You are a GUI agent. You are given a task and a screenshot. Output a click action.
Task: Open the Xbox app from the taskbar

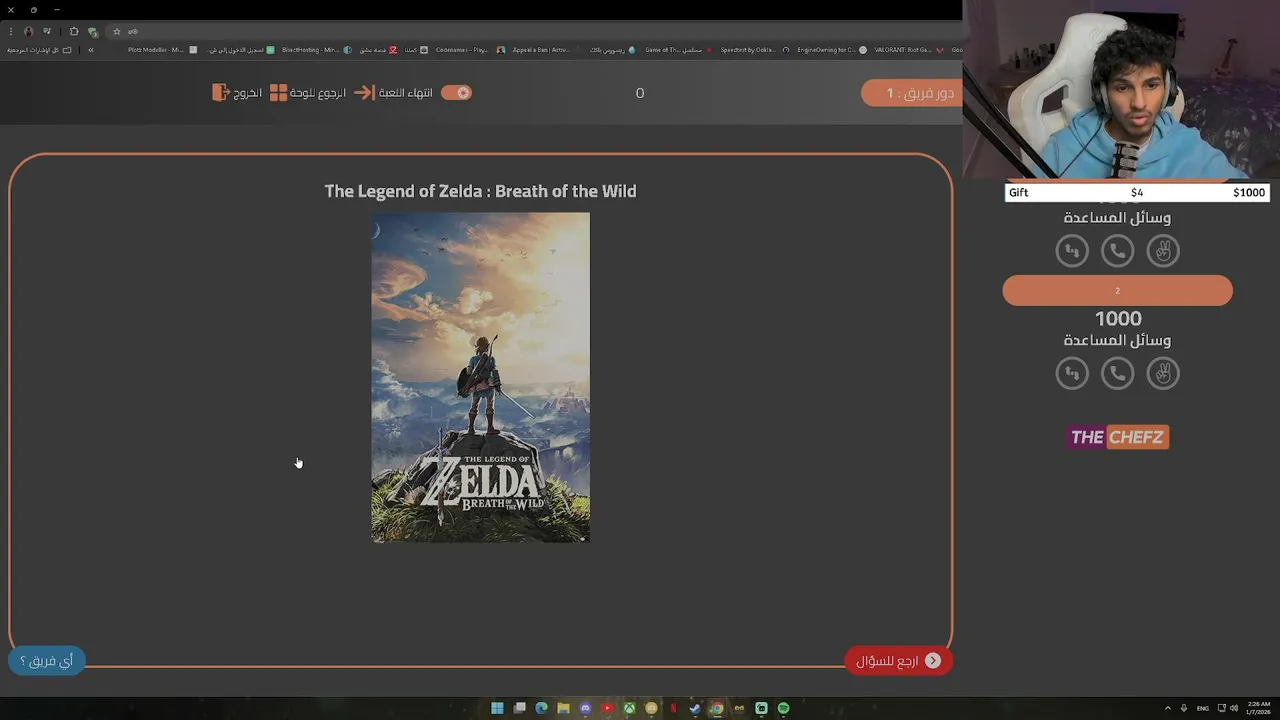click(629, 708)
